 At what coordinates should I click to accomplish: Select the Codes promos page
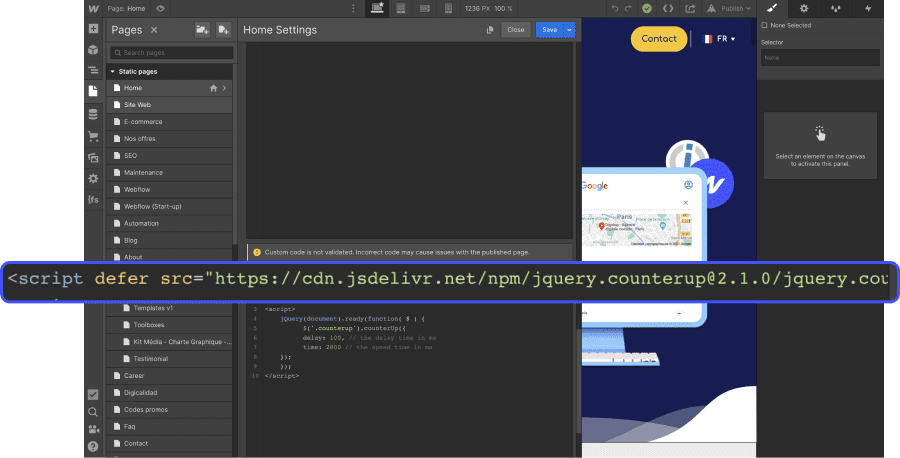169,409
